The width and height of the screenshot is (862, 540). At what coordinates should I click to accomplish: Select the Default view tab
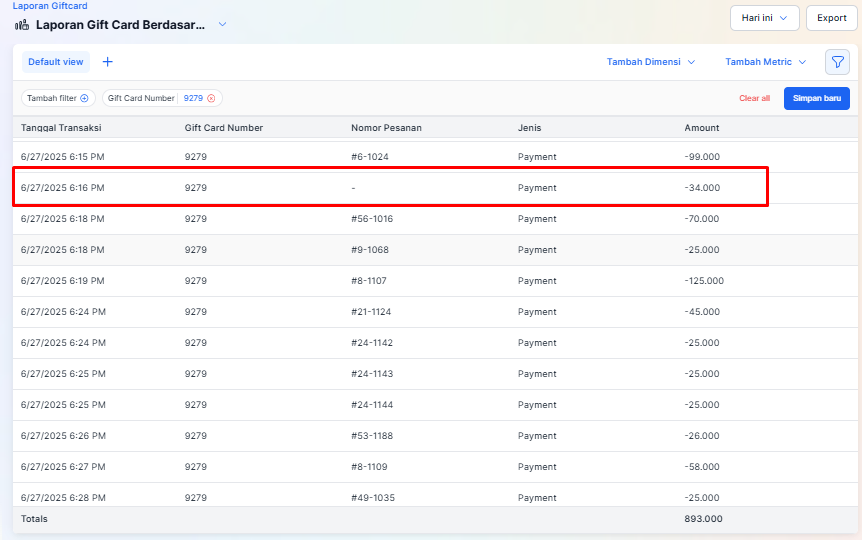[x=56, y=62]
